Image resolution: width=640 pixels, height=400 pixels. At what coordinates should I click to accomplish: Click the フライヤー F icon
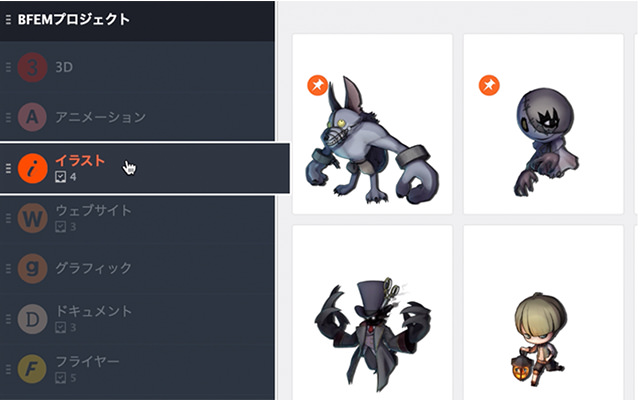point(32,369)
